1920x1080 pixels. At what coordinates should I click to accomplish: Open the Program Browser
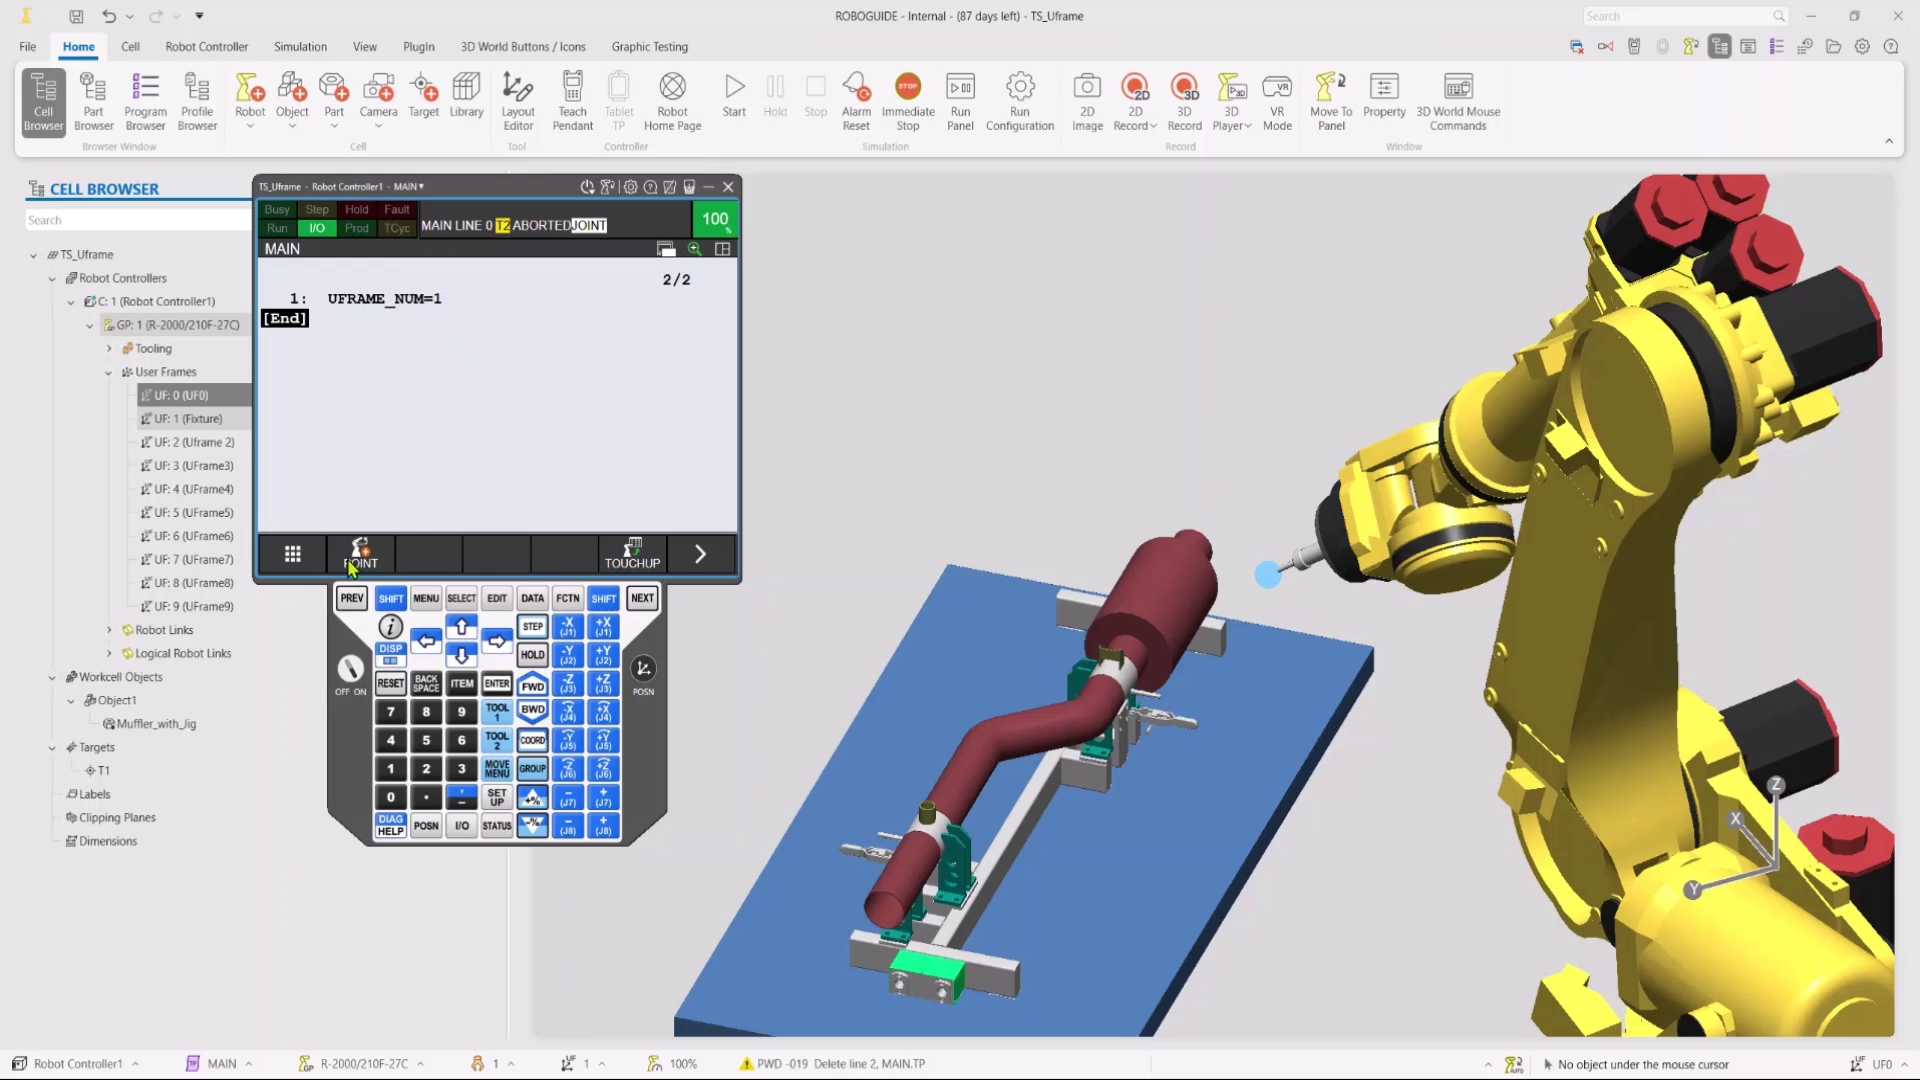point(145,102)
